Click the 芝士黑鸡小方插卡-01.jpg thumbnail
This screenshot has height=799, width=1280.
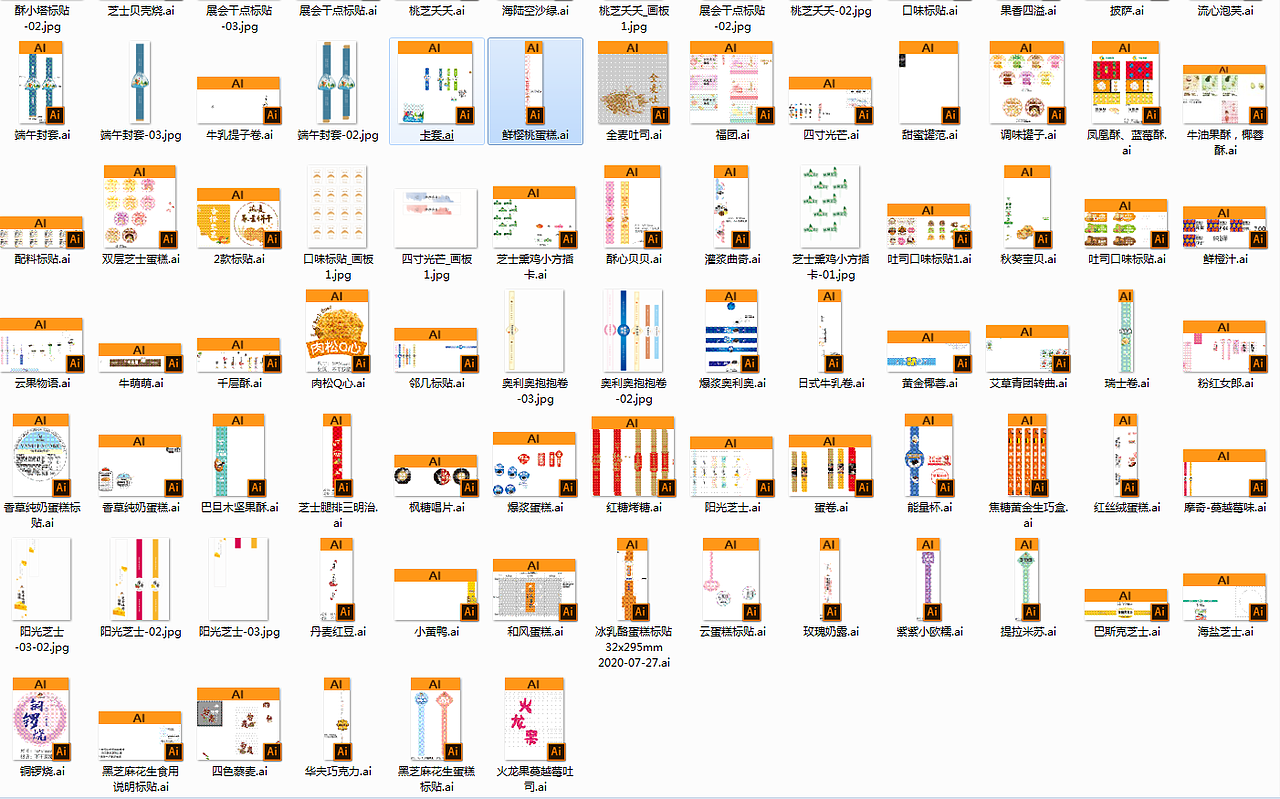830,206
